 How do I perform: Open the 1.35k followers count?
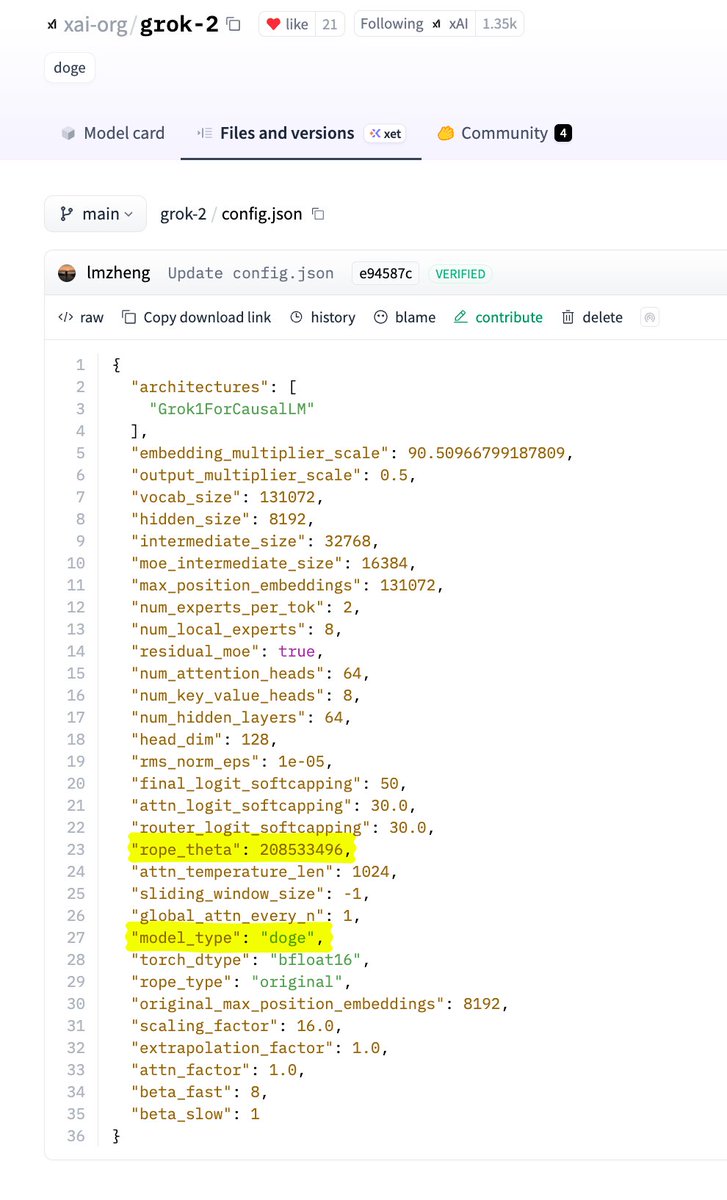point(499,24)
